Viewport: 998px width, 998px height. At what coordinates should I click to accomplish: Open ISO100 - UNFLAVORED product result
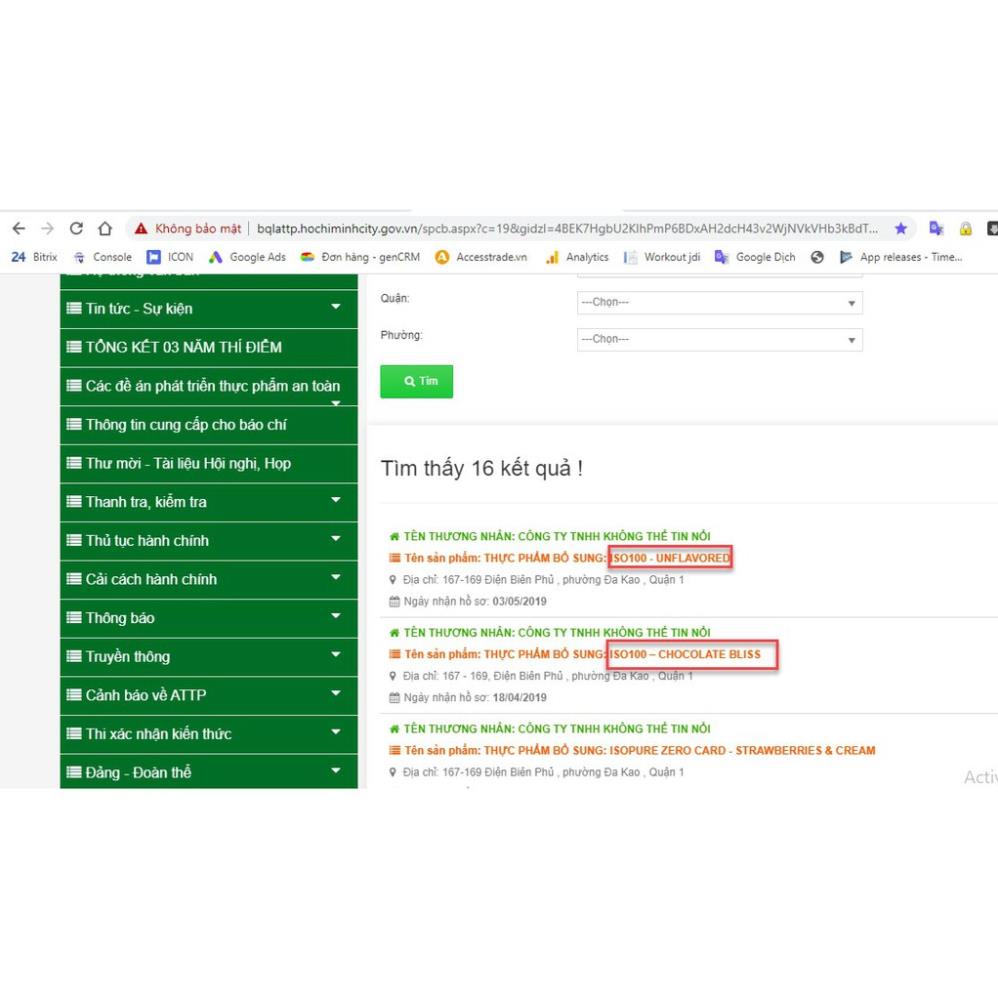[670, 557]
